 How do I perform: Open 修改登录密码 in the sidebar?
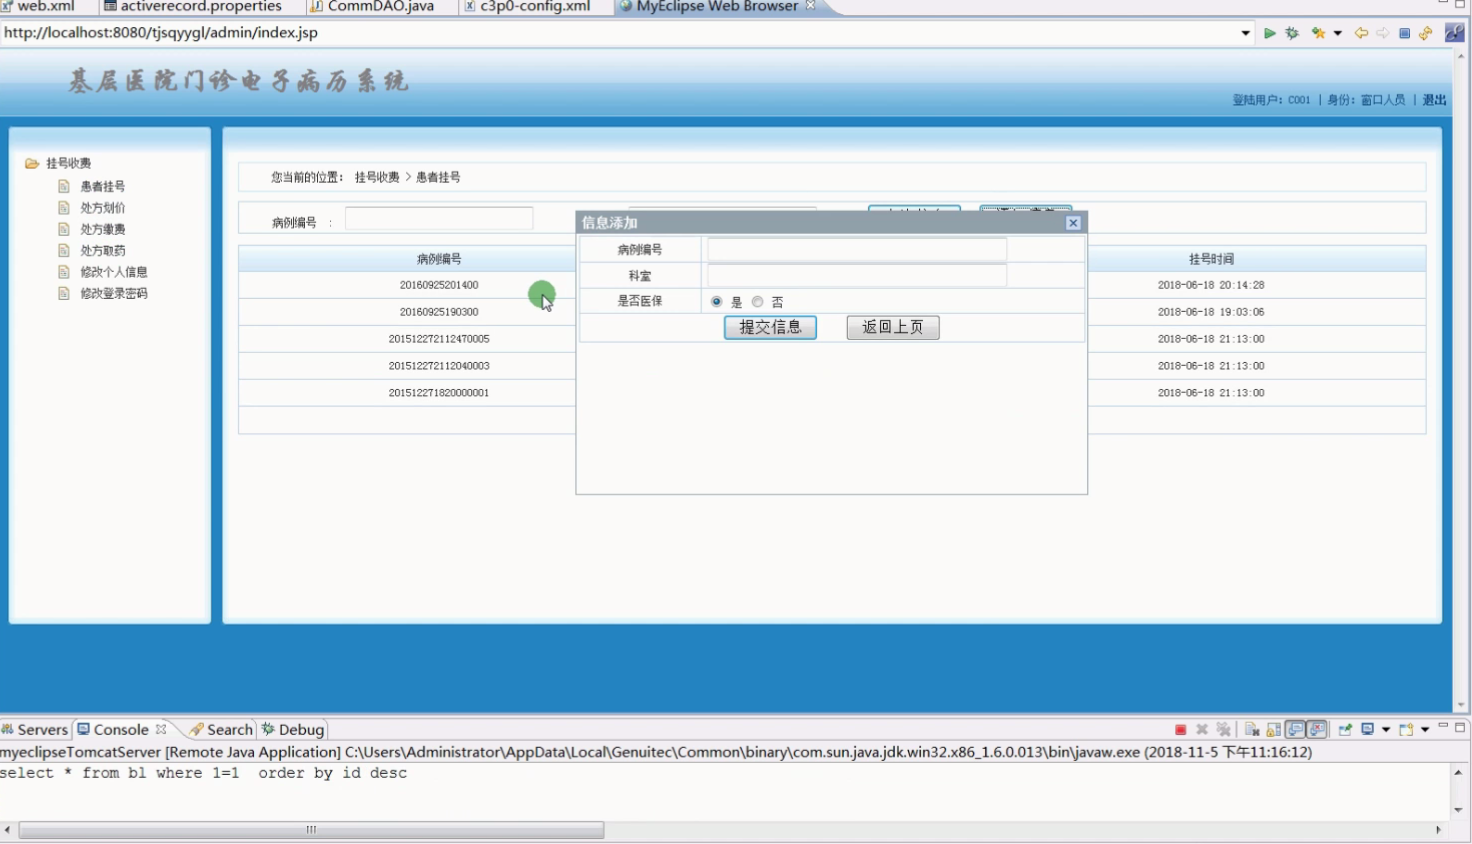(114, 293)
